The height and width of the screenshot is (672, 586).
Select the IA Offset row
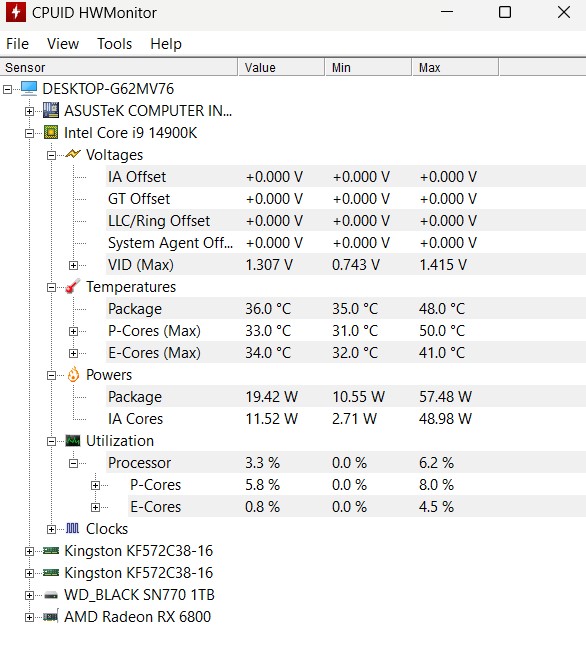346,177
